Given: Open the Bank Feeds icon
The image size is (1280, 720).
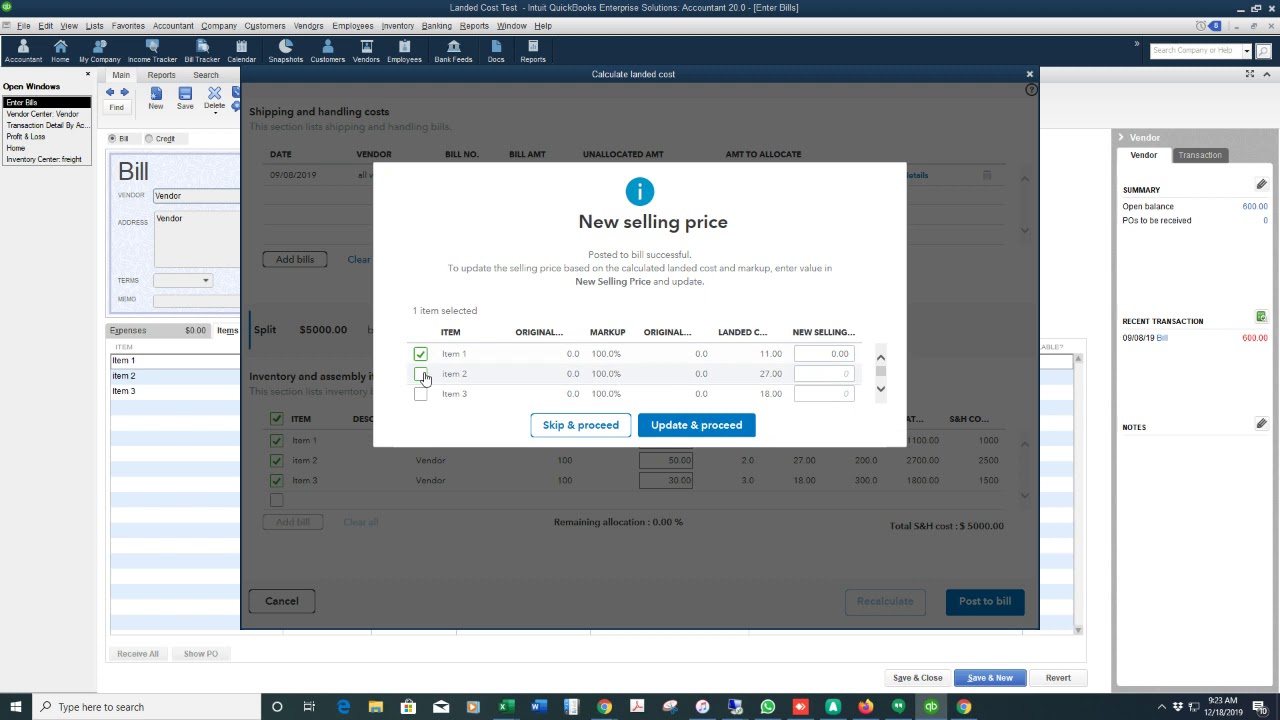Looking at the screenshot, I should [x=453, y=51].
